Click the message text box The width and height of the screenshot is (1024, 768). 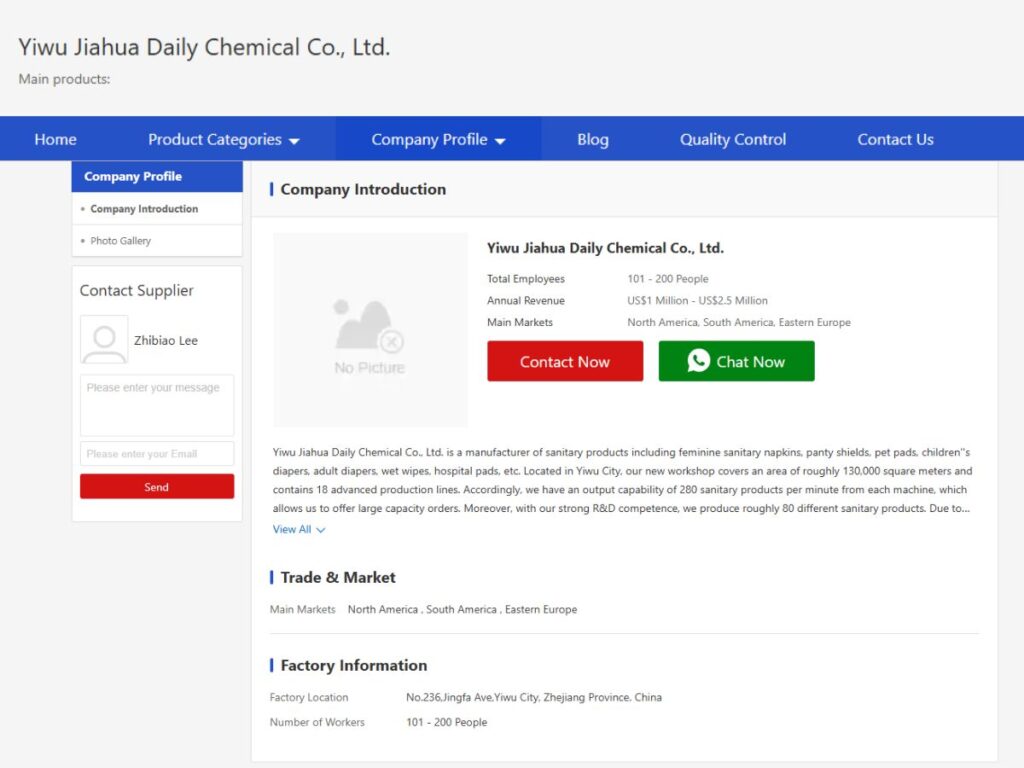point(157,405)
